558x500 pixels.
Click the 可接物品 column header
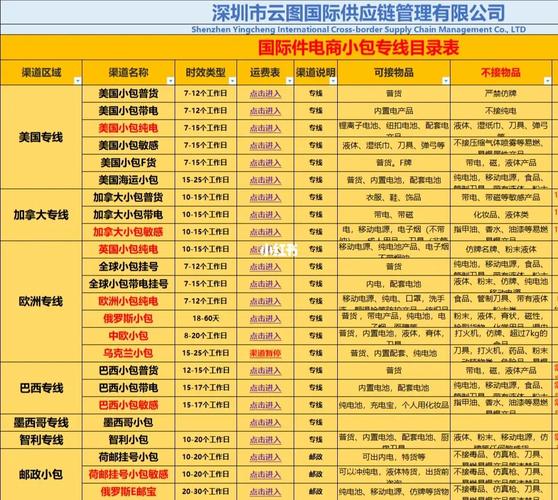click(394, 73)
